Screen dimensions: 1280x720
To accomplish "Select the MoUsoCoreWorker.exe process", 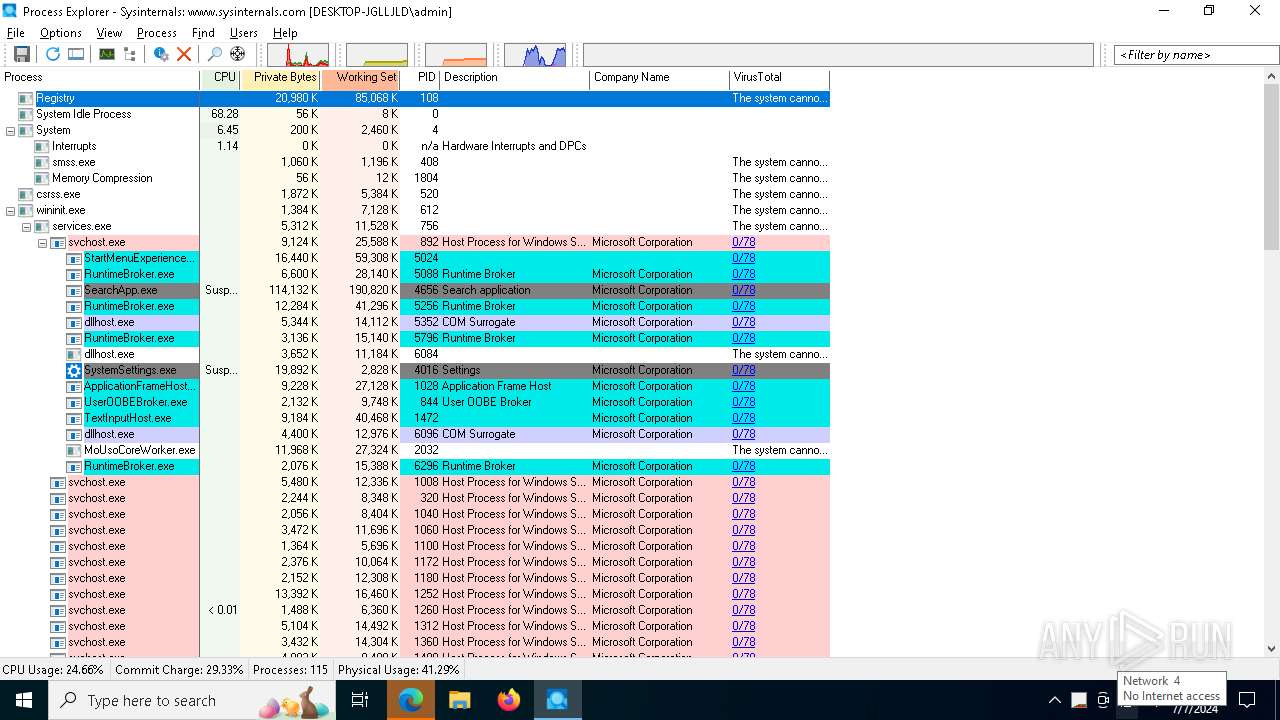I will 415,450.
